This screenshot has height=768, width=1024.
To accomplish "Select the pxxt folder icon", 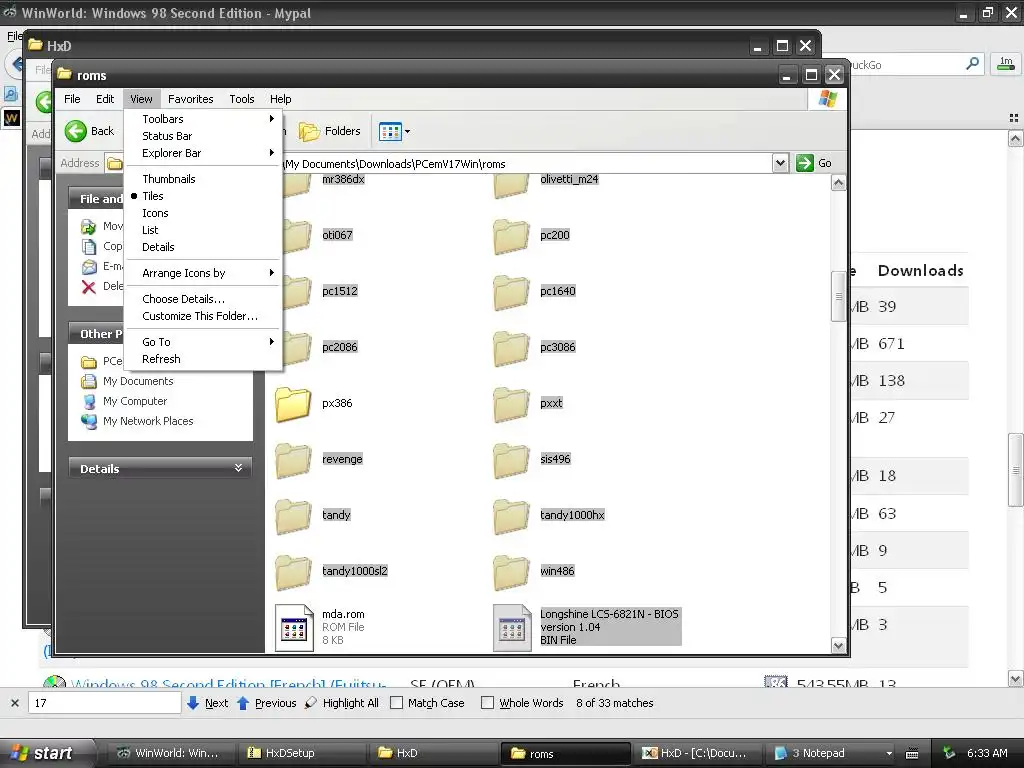I will (511, 404).
